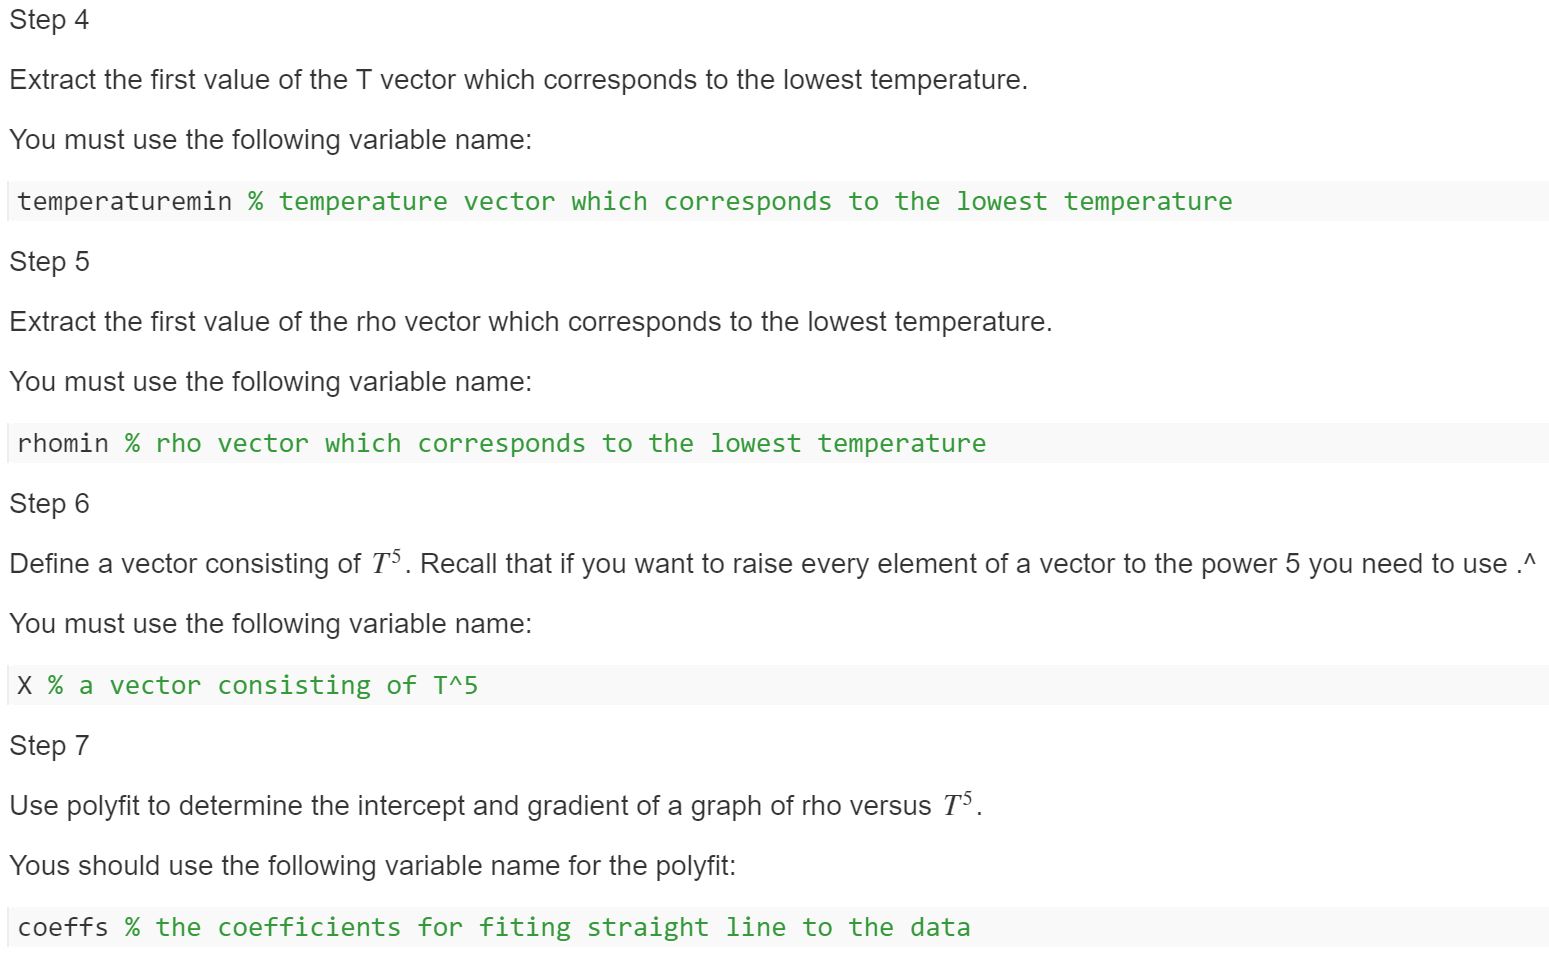Click the green comment after temperaturemin

740,201
